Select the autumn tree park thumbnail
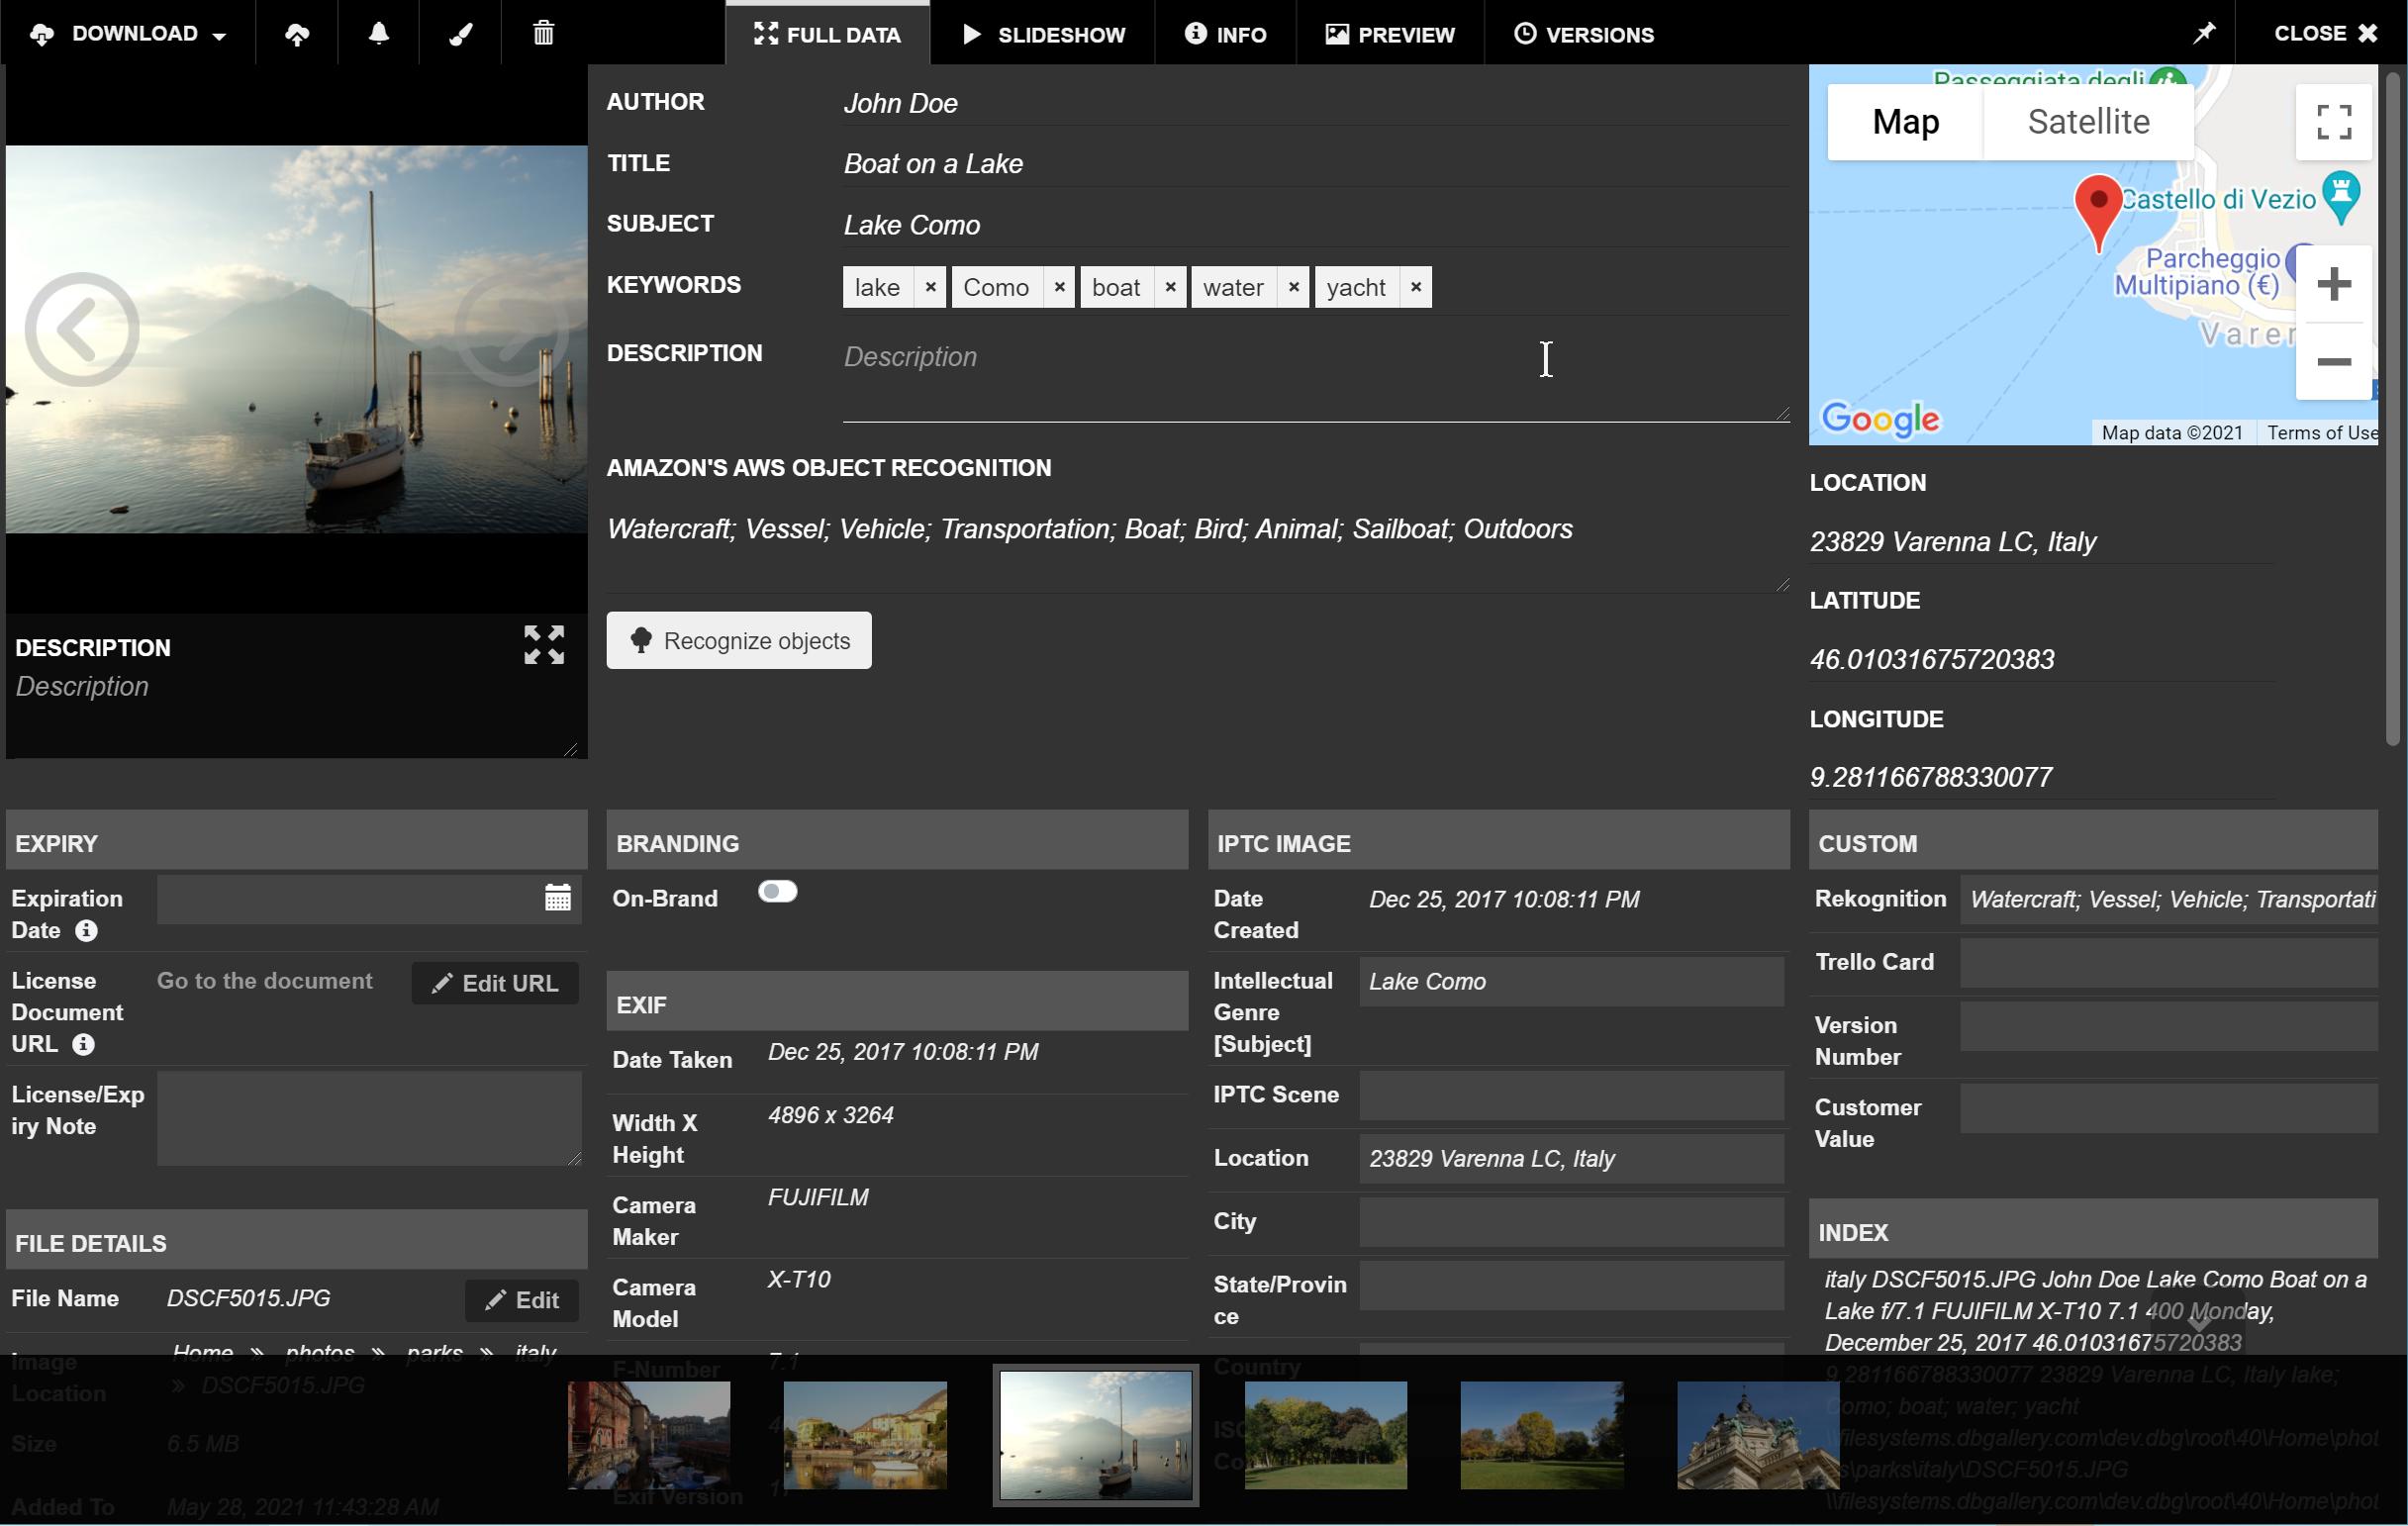2408x1526 pixels. coord(1542,1435)
